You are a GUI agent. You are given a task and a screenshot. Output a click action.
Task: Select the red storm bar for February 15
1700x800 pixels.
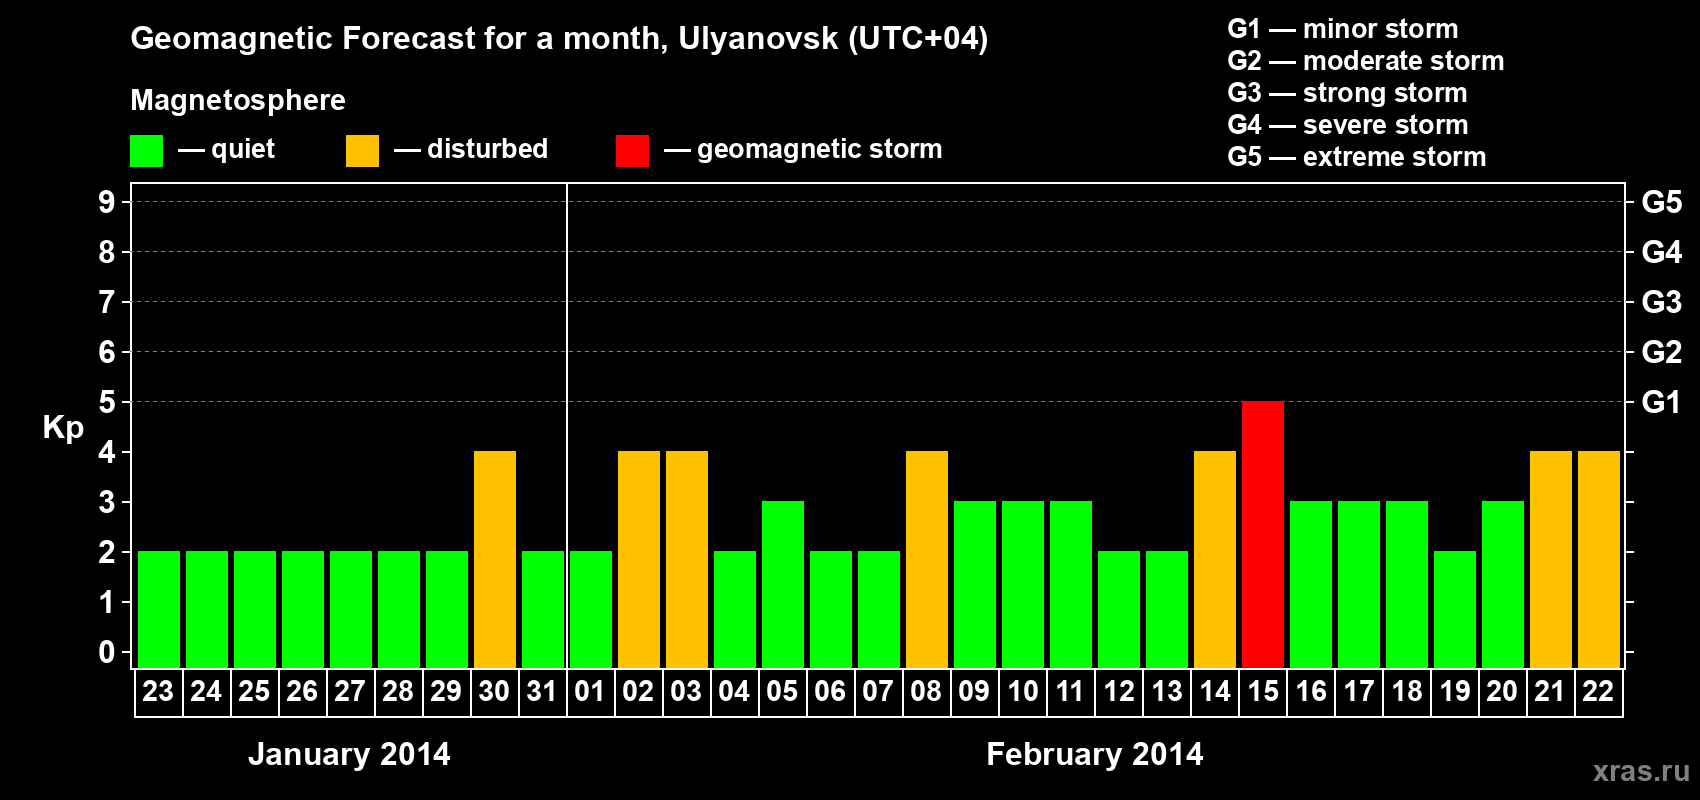1263,535
